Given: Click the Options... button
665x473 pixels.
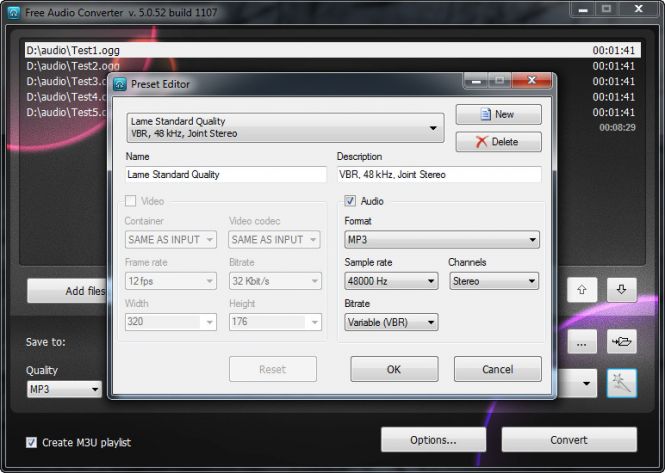Looking at the screenshot, I should (x=433, y=440).
